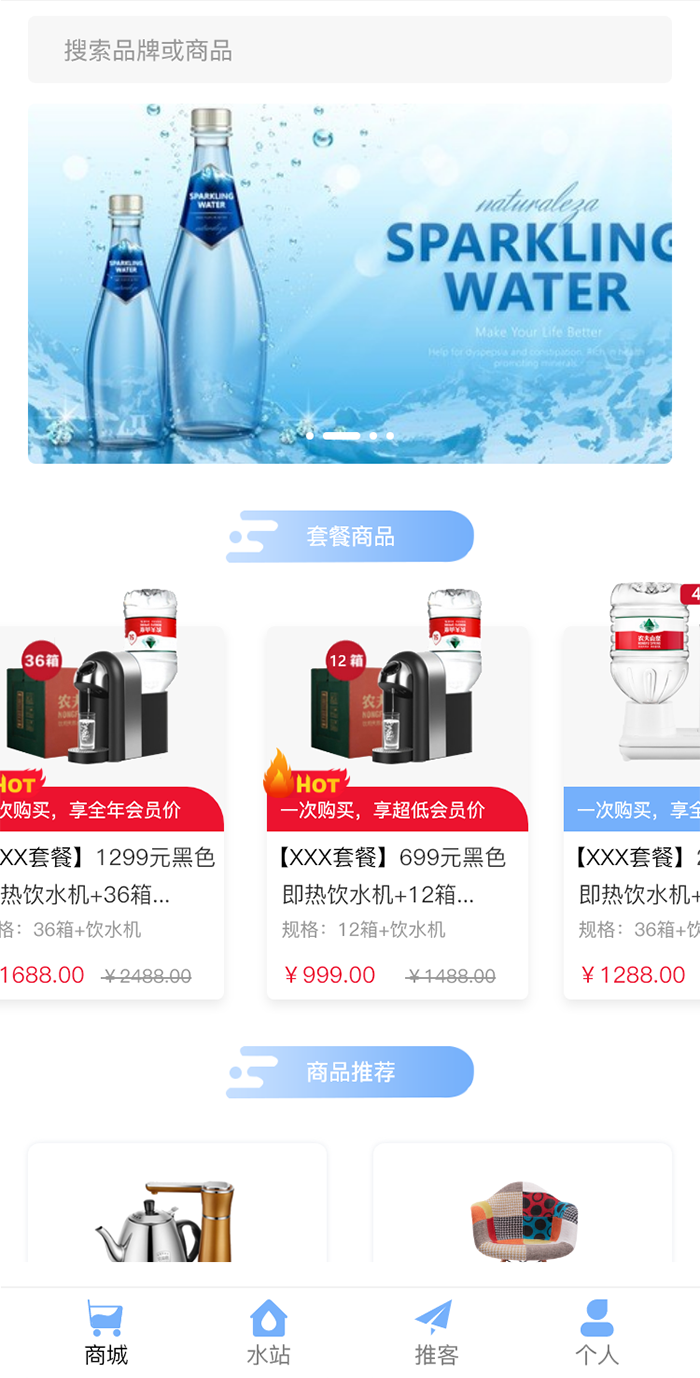
Task: Open the electric kettle product thumbnail
Action: point(166,1220)
